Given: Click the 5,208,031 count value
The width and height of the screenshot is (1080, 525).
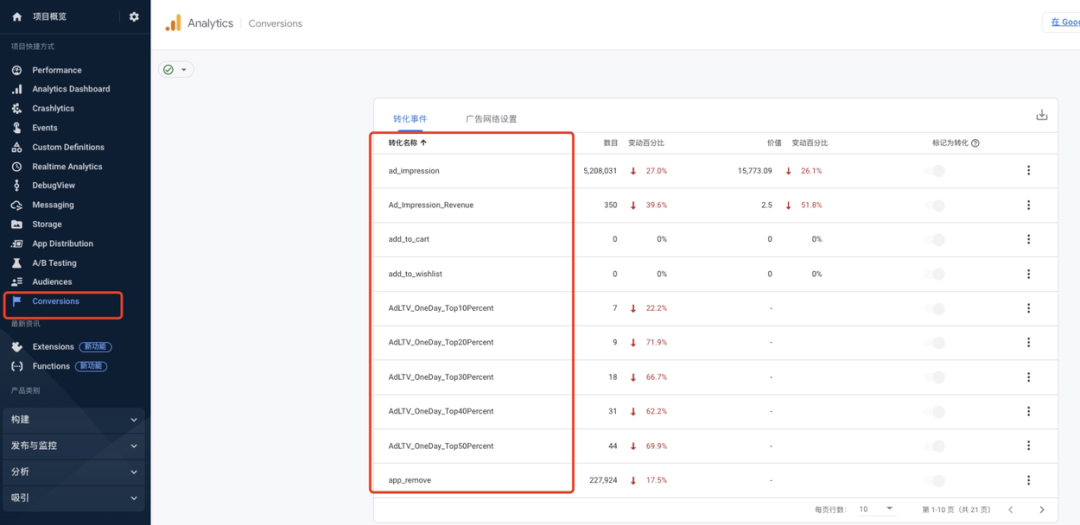Looking at the screenshot, I should tap(600, 171).
